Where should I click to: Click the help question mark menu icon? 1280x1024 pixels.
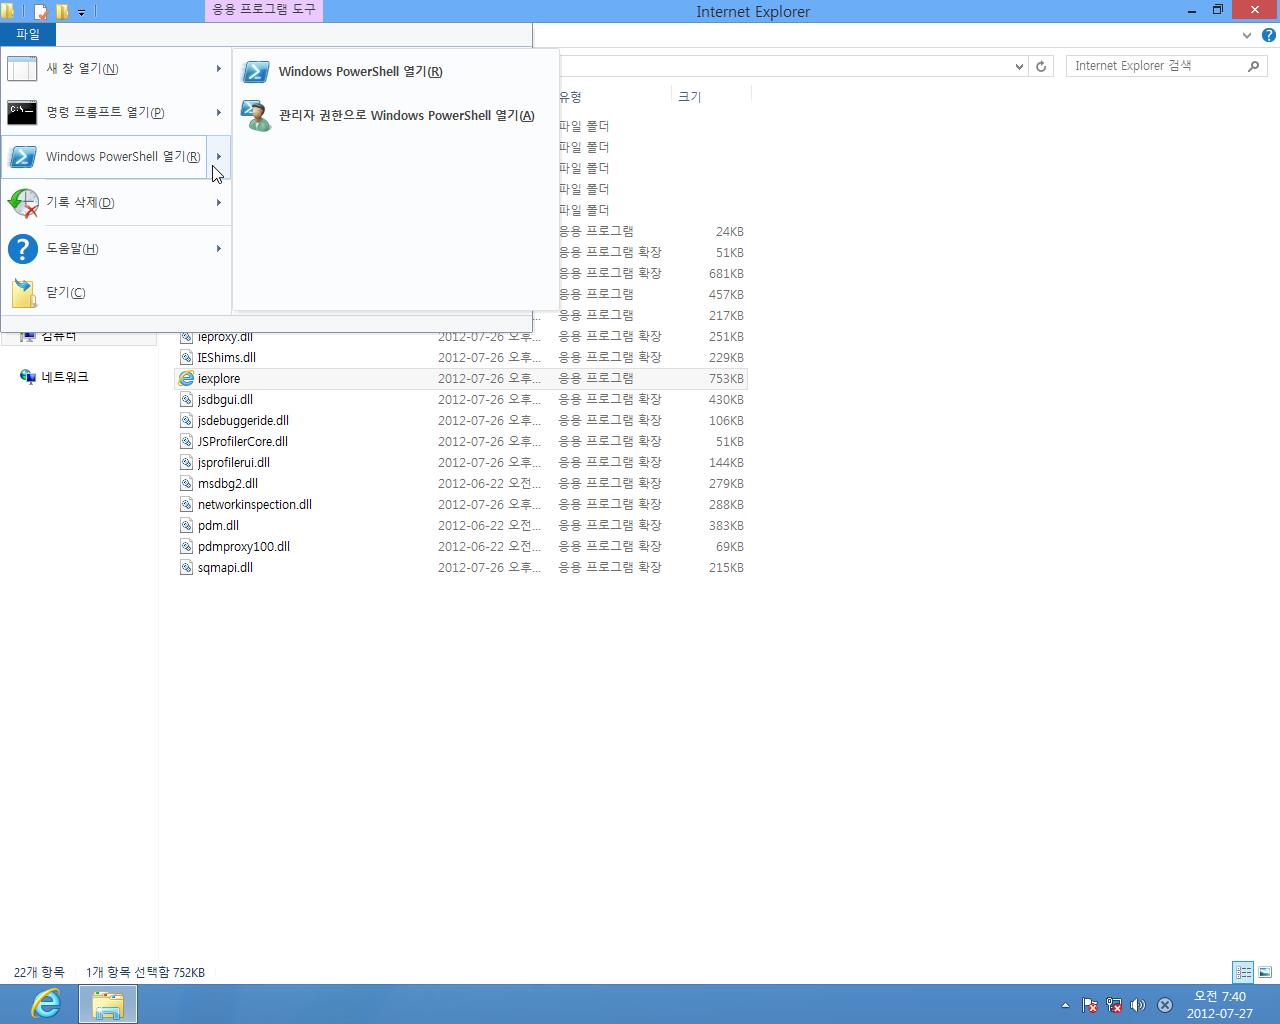point(22,248)
